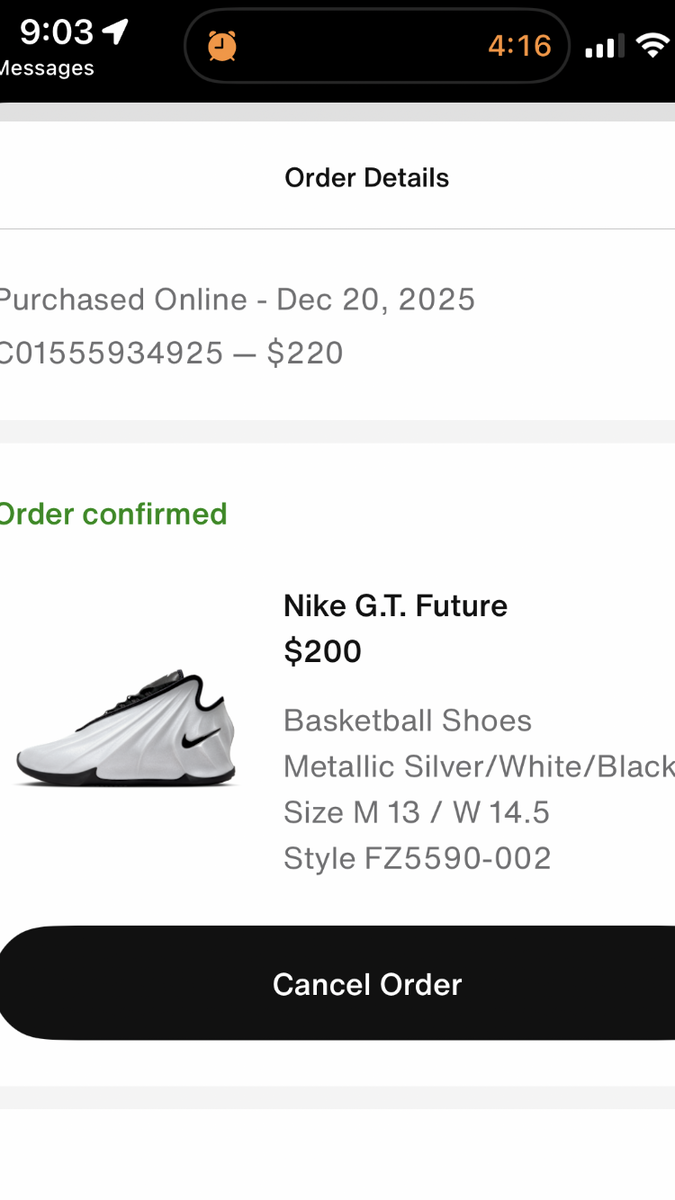Image resolution: width=675 pixels, height=1200 pixels.
Task: Tap the Nike G.T. Future product title
Action: click(395, 605)
